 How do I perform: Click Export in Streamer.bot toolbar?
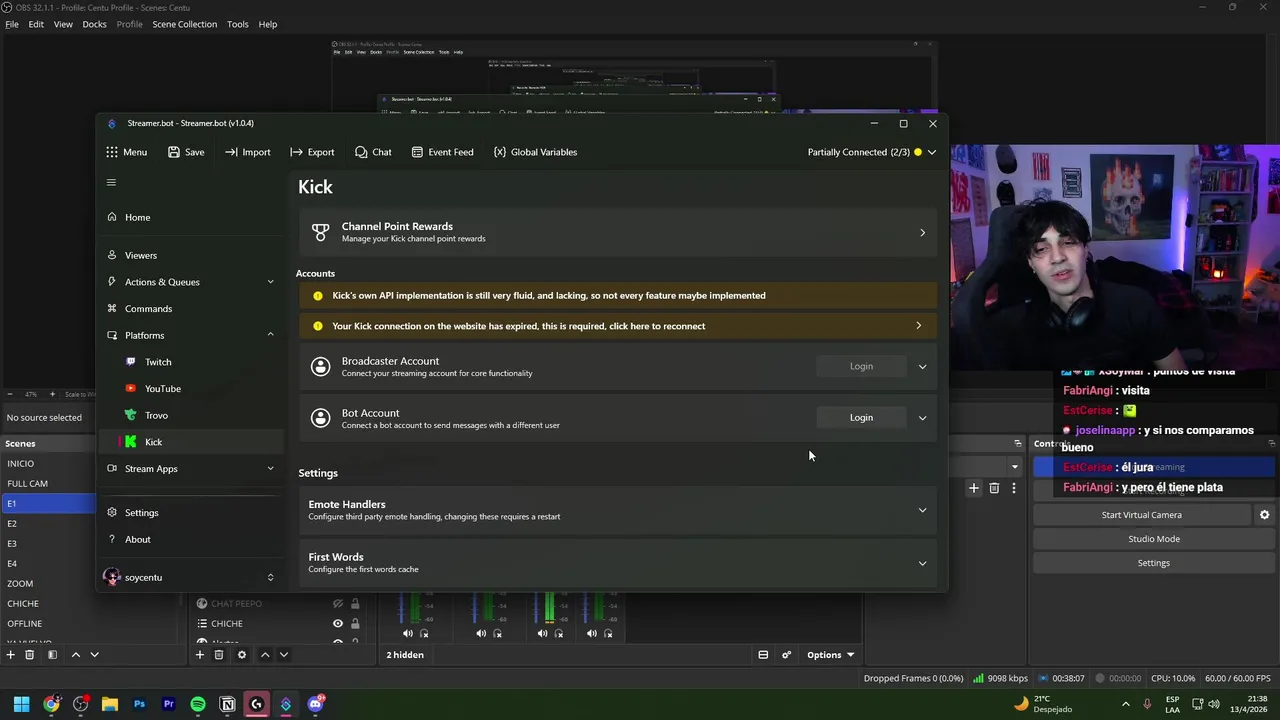point(312,152)
